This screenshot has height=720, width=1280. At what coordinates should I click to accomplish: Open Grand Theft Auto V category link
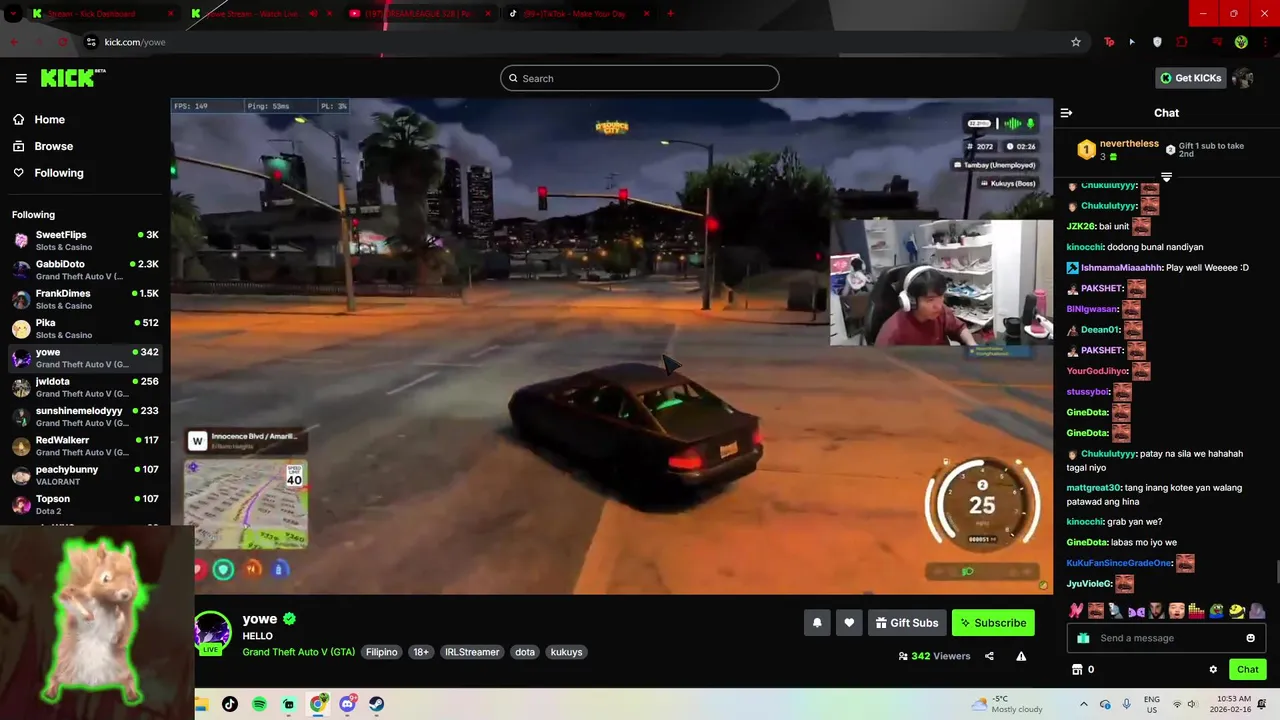[298, 652]
